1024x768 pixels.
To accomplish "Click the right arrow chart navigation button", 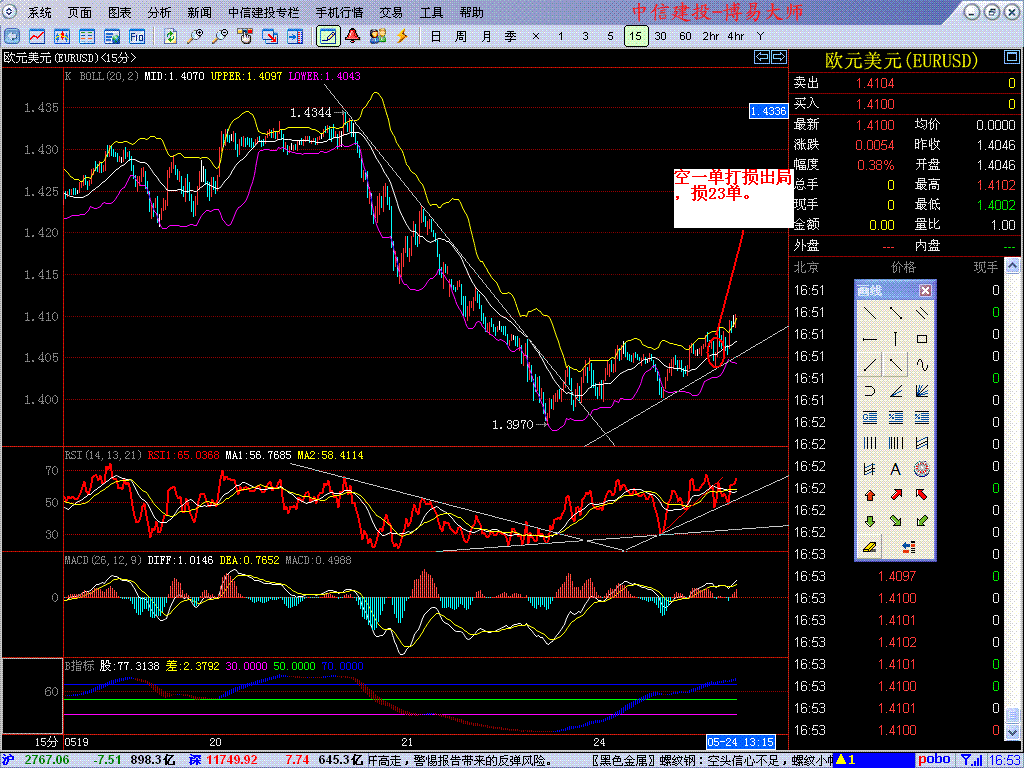I will [x=778, y=57].
